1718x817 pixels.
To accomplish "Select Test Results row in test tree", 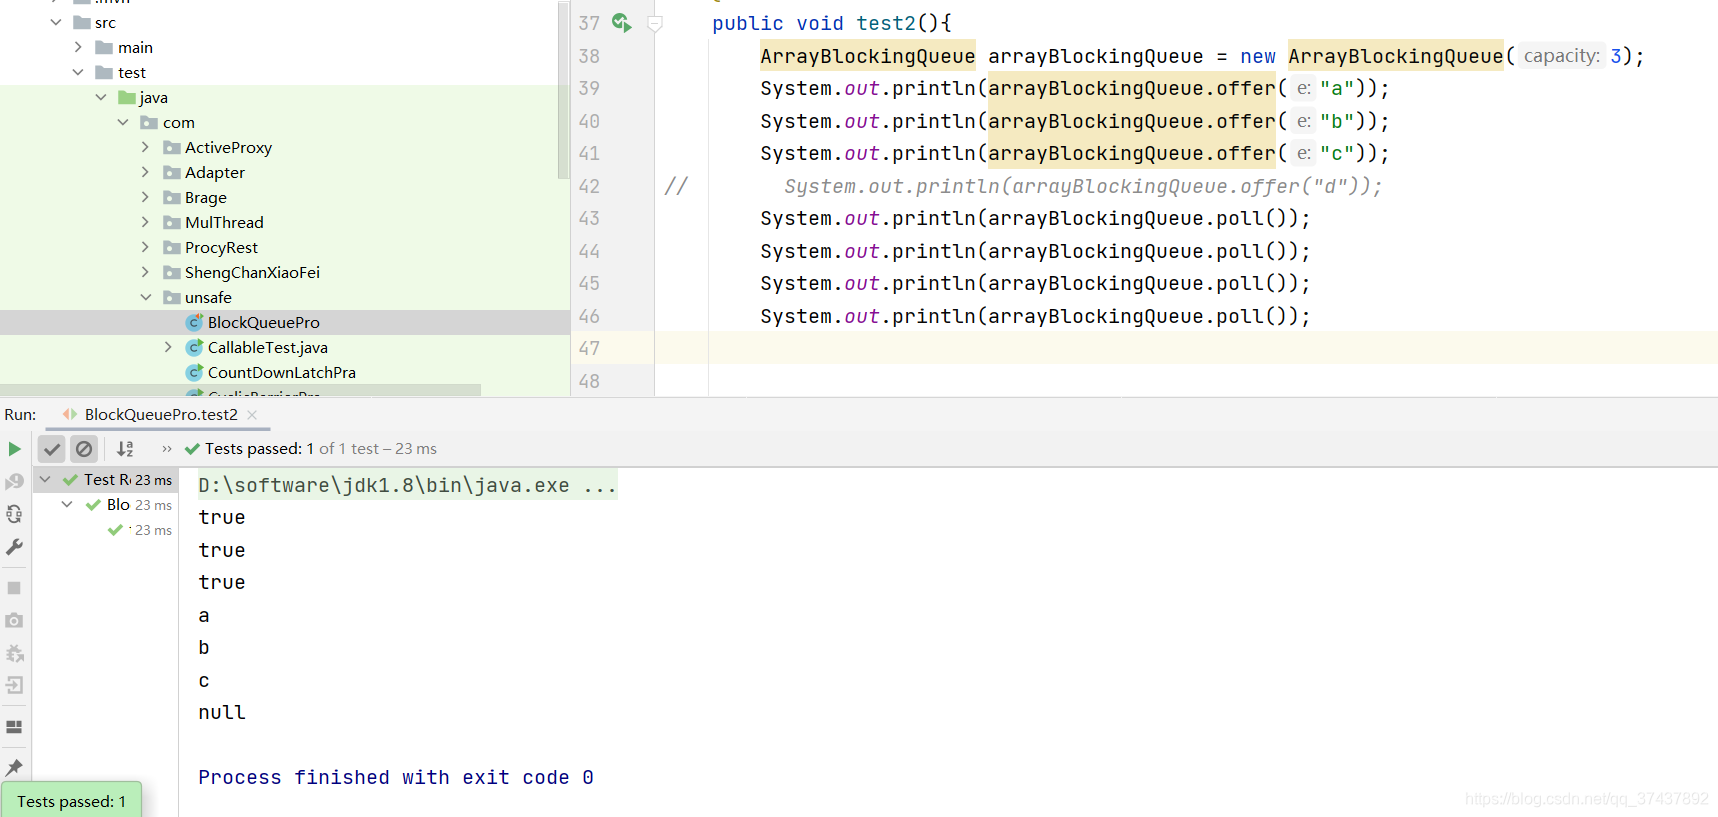I will (107, 480).
